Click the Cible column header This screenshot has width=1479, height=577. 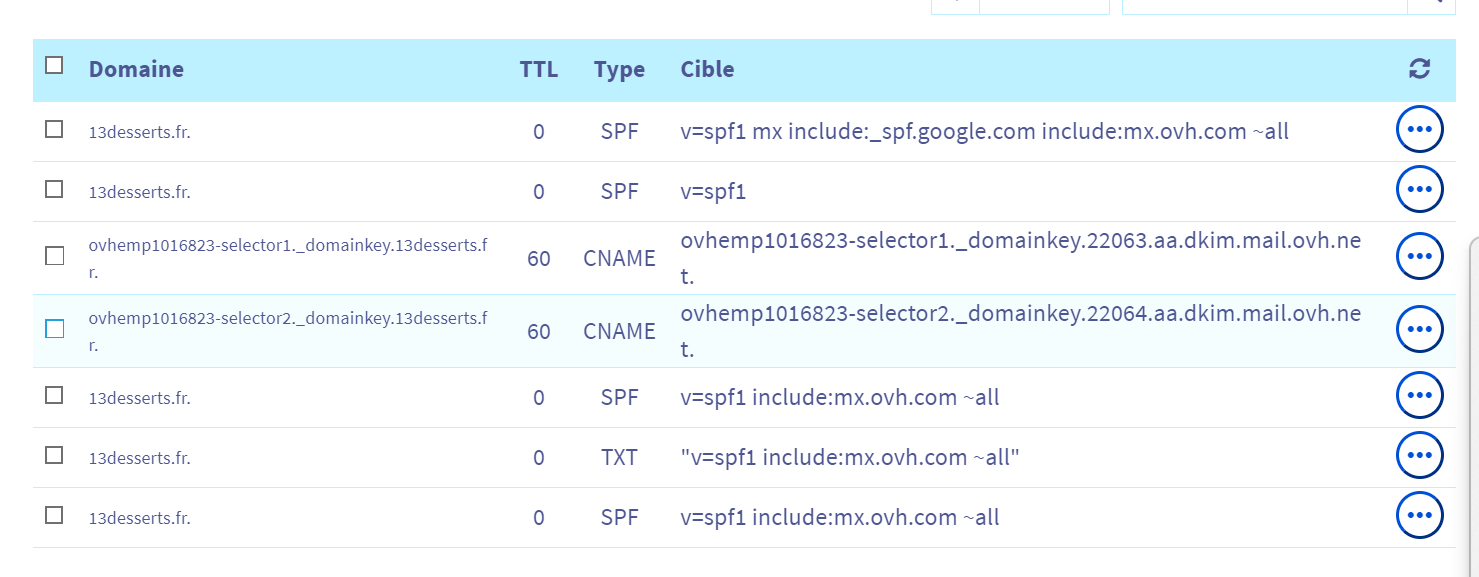707,69
